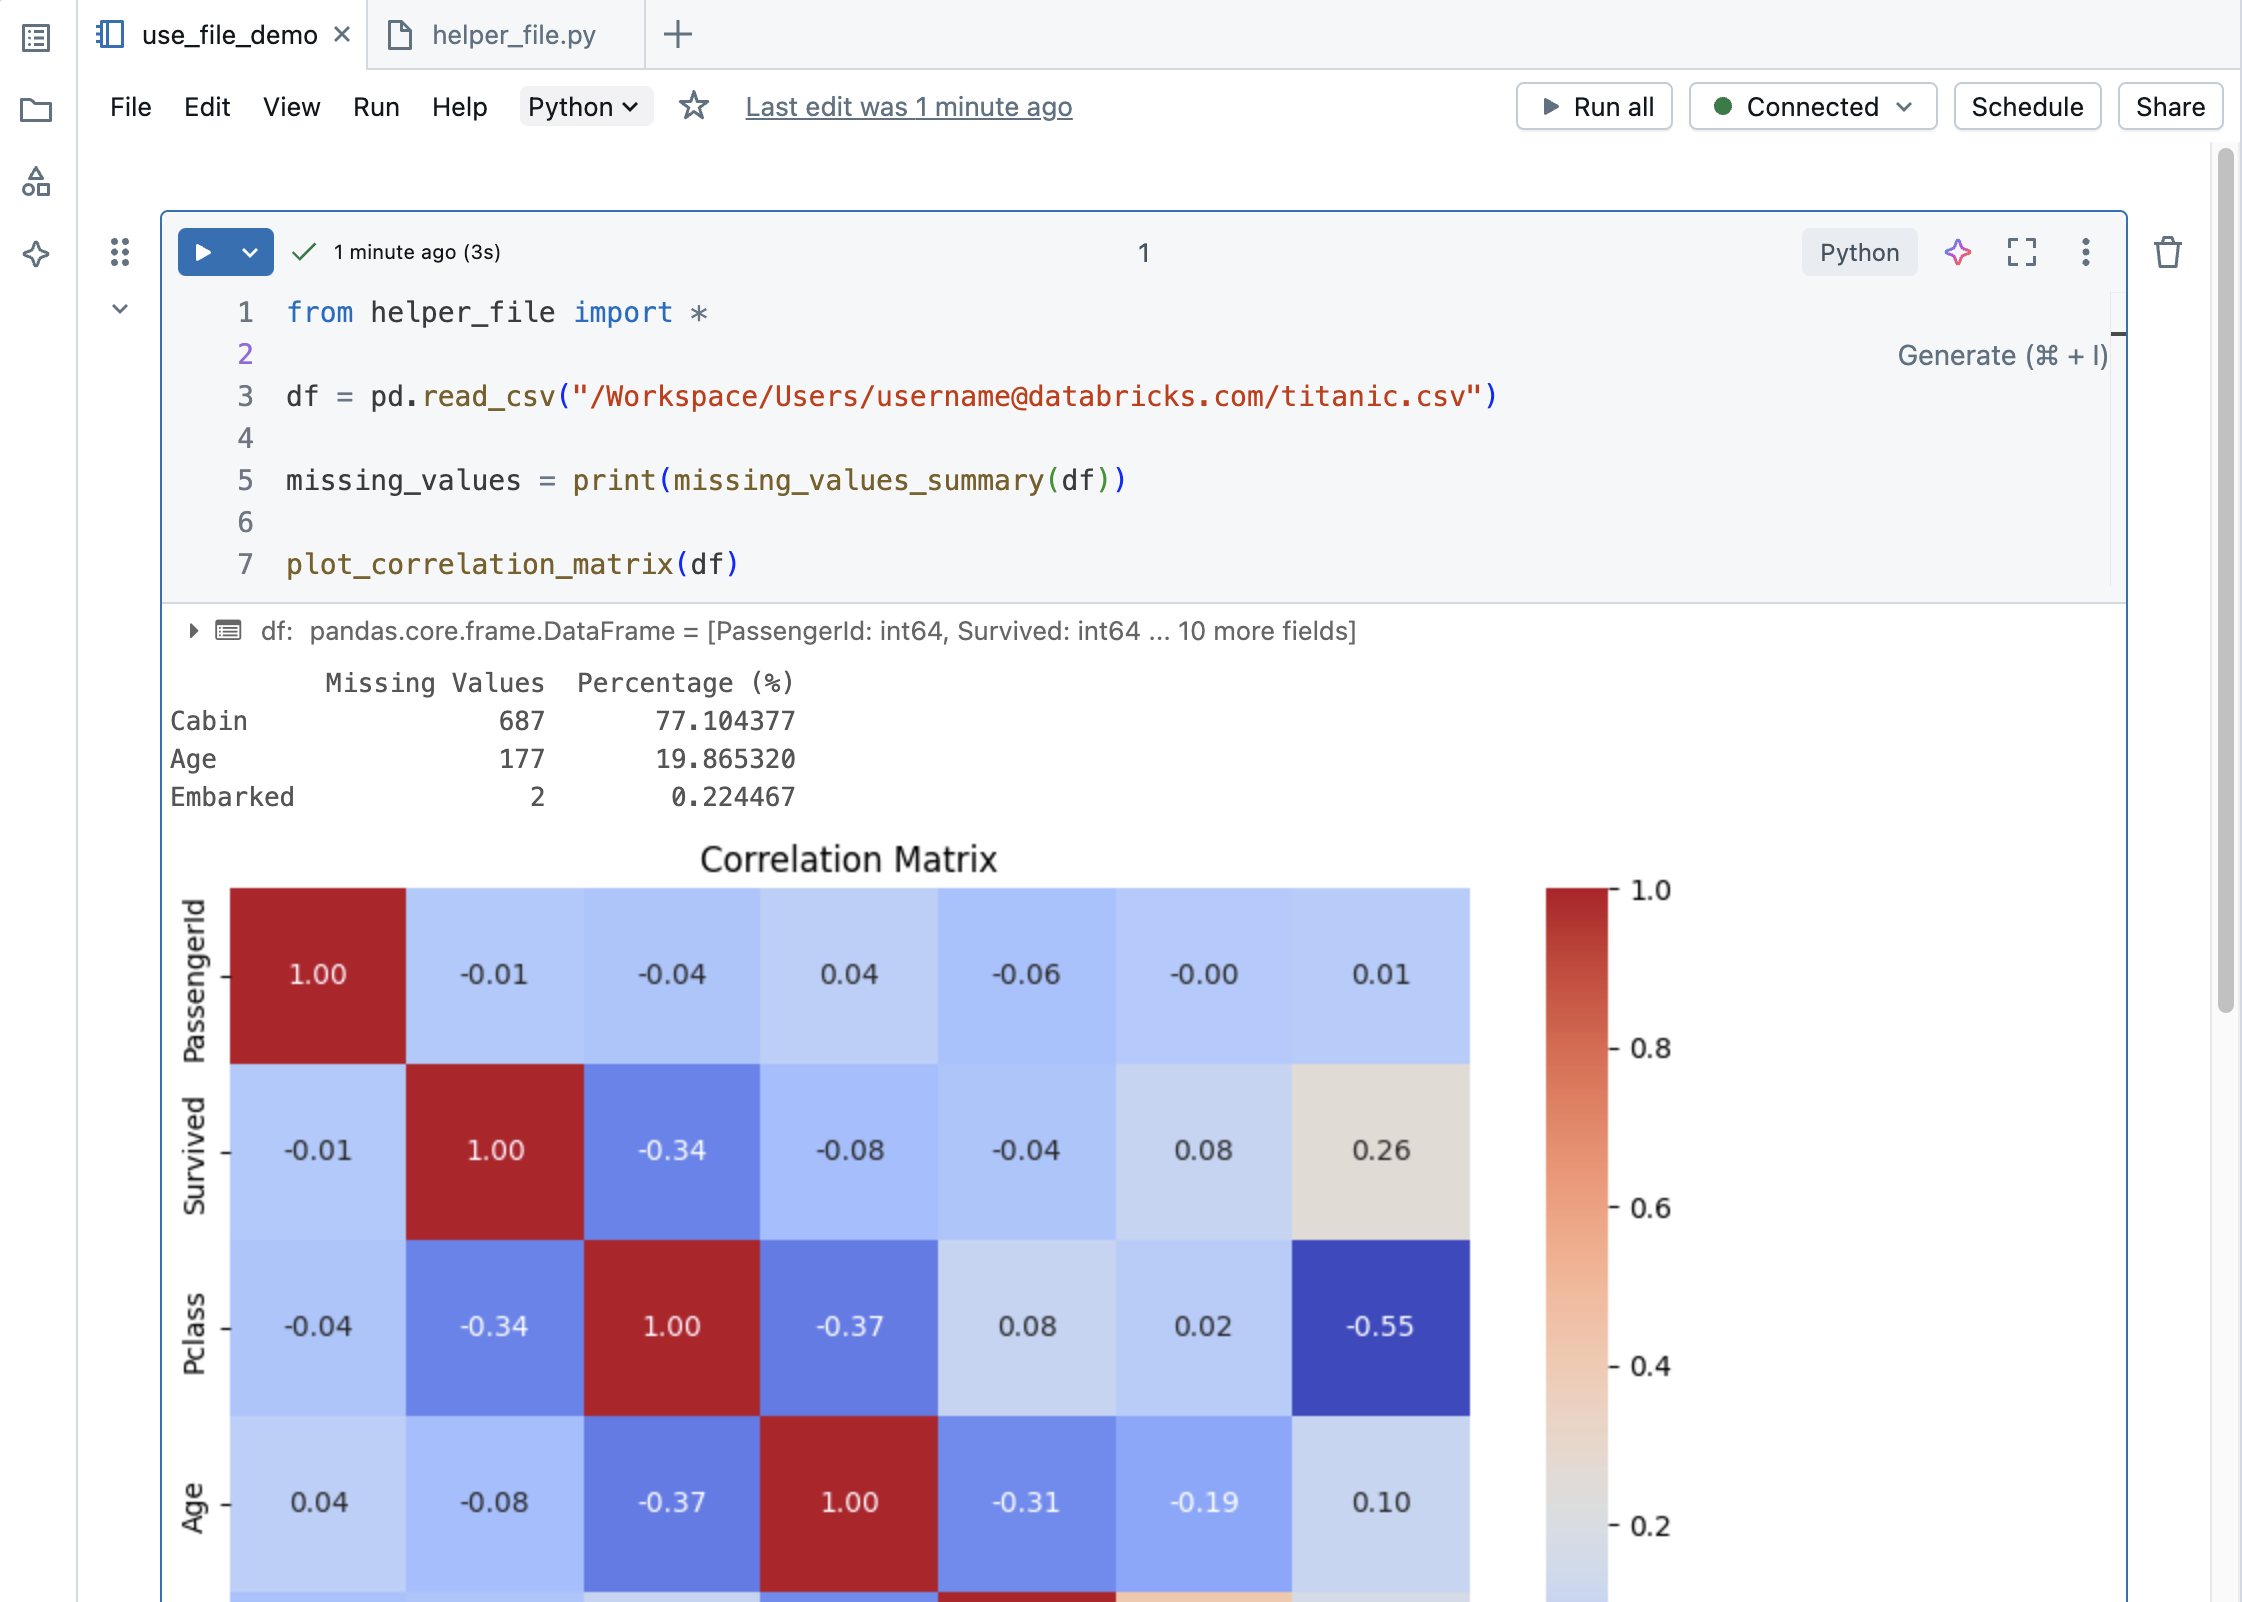Screen dimensions: 2242x1602
Task: Expand cell to fullscreen focus mode
Action: [2022, 252]
